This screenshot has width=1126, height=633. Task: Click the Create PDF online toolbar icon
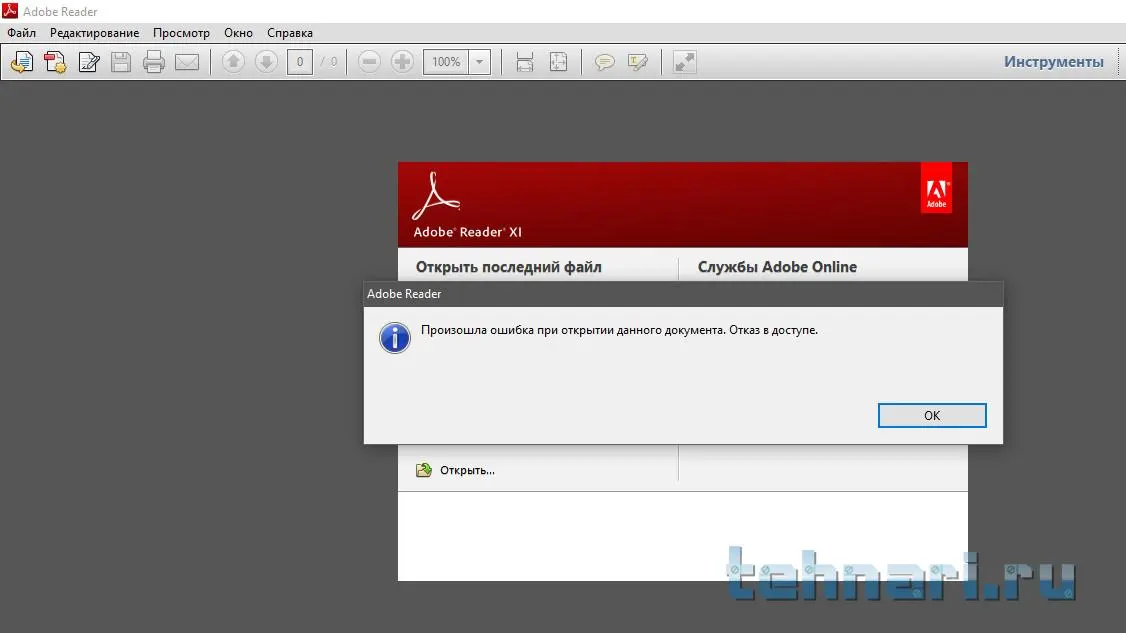55,62
